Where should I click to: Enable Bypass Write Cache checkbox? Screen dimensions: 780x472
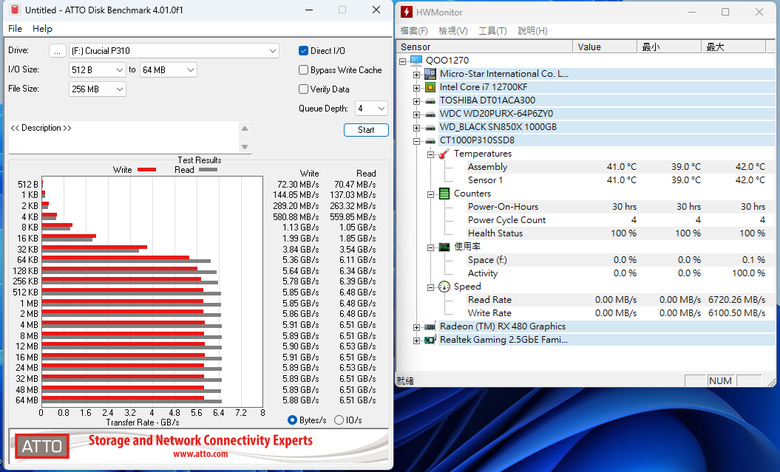[x=303, y=70]
